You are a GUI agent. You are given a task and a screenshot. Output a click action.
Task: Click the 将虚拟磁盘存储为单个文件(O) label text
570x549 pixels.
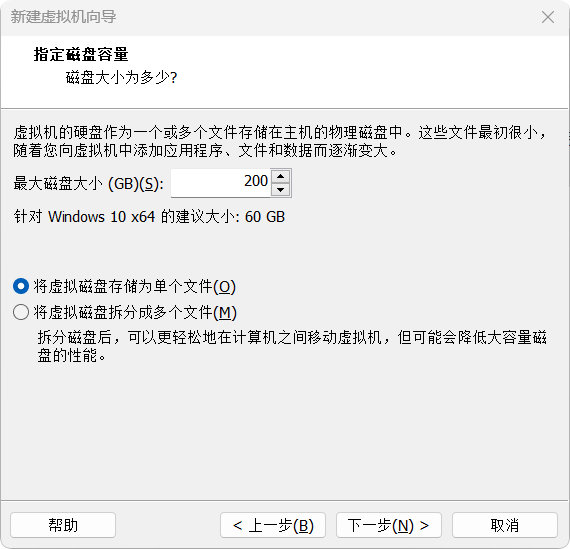(135, 286)
